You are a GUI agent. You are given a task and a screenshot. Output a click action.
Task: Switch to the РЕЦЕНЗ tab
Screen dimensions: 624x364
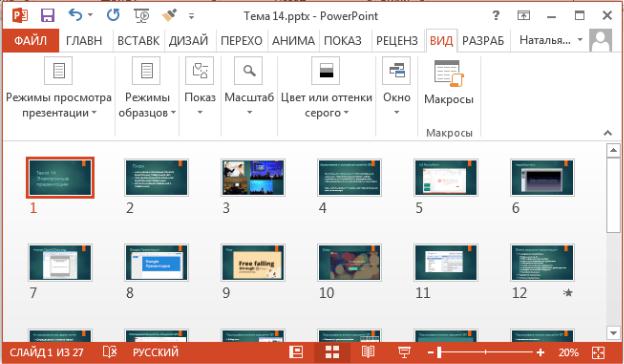(397, 41)
